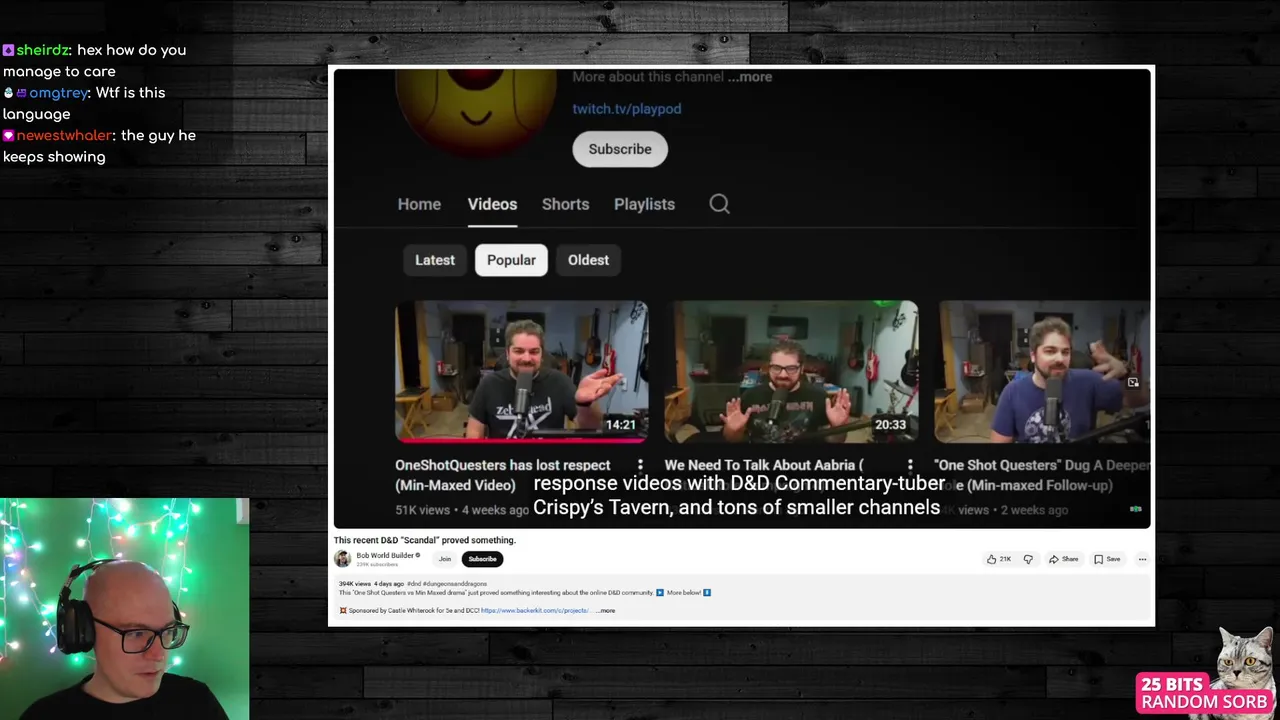The width and height of the screenshot is (1280, 720).
Task: Open the twitch.tv/playpod link
Action: (627, 109)
